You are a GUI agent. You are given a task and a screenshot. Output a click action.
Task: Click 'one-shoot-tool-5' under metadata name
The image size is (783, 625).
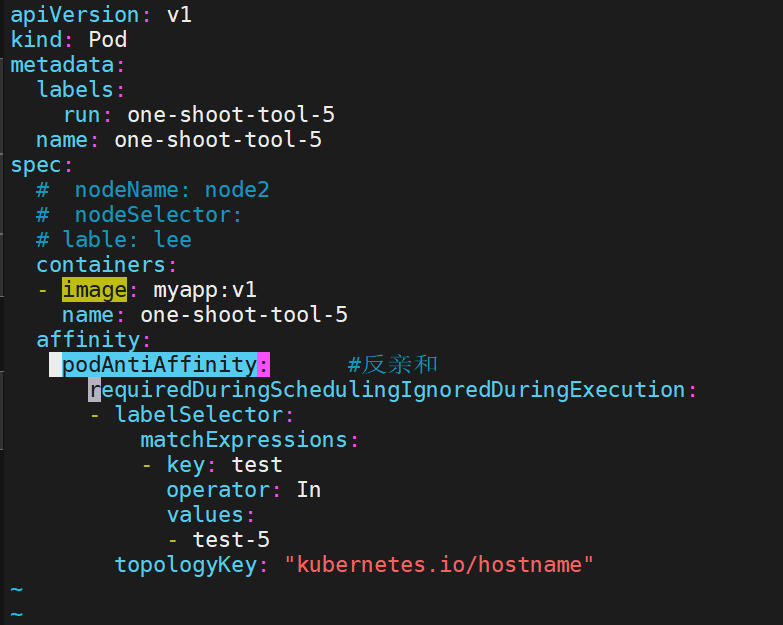coord(218,140)
